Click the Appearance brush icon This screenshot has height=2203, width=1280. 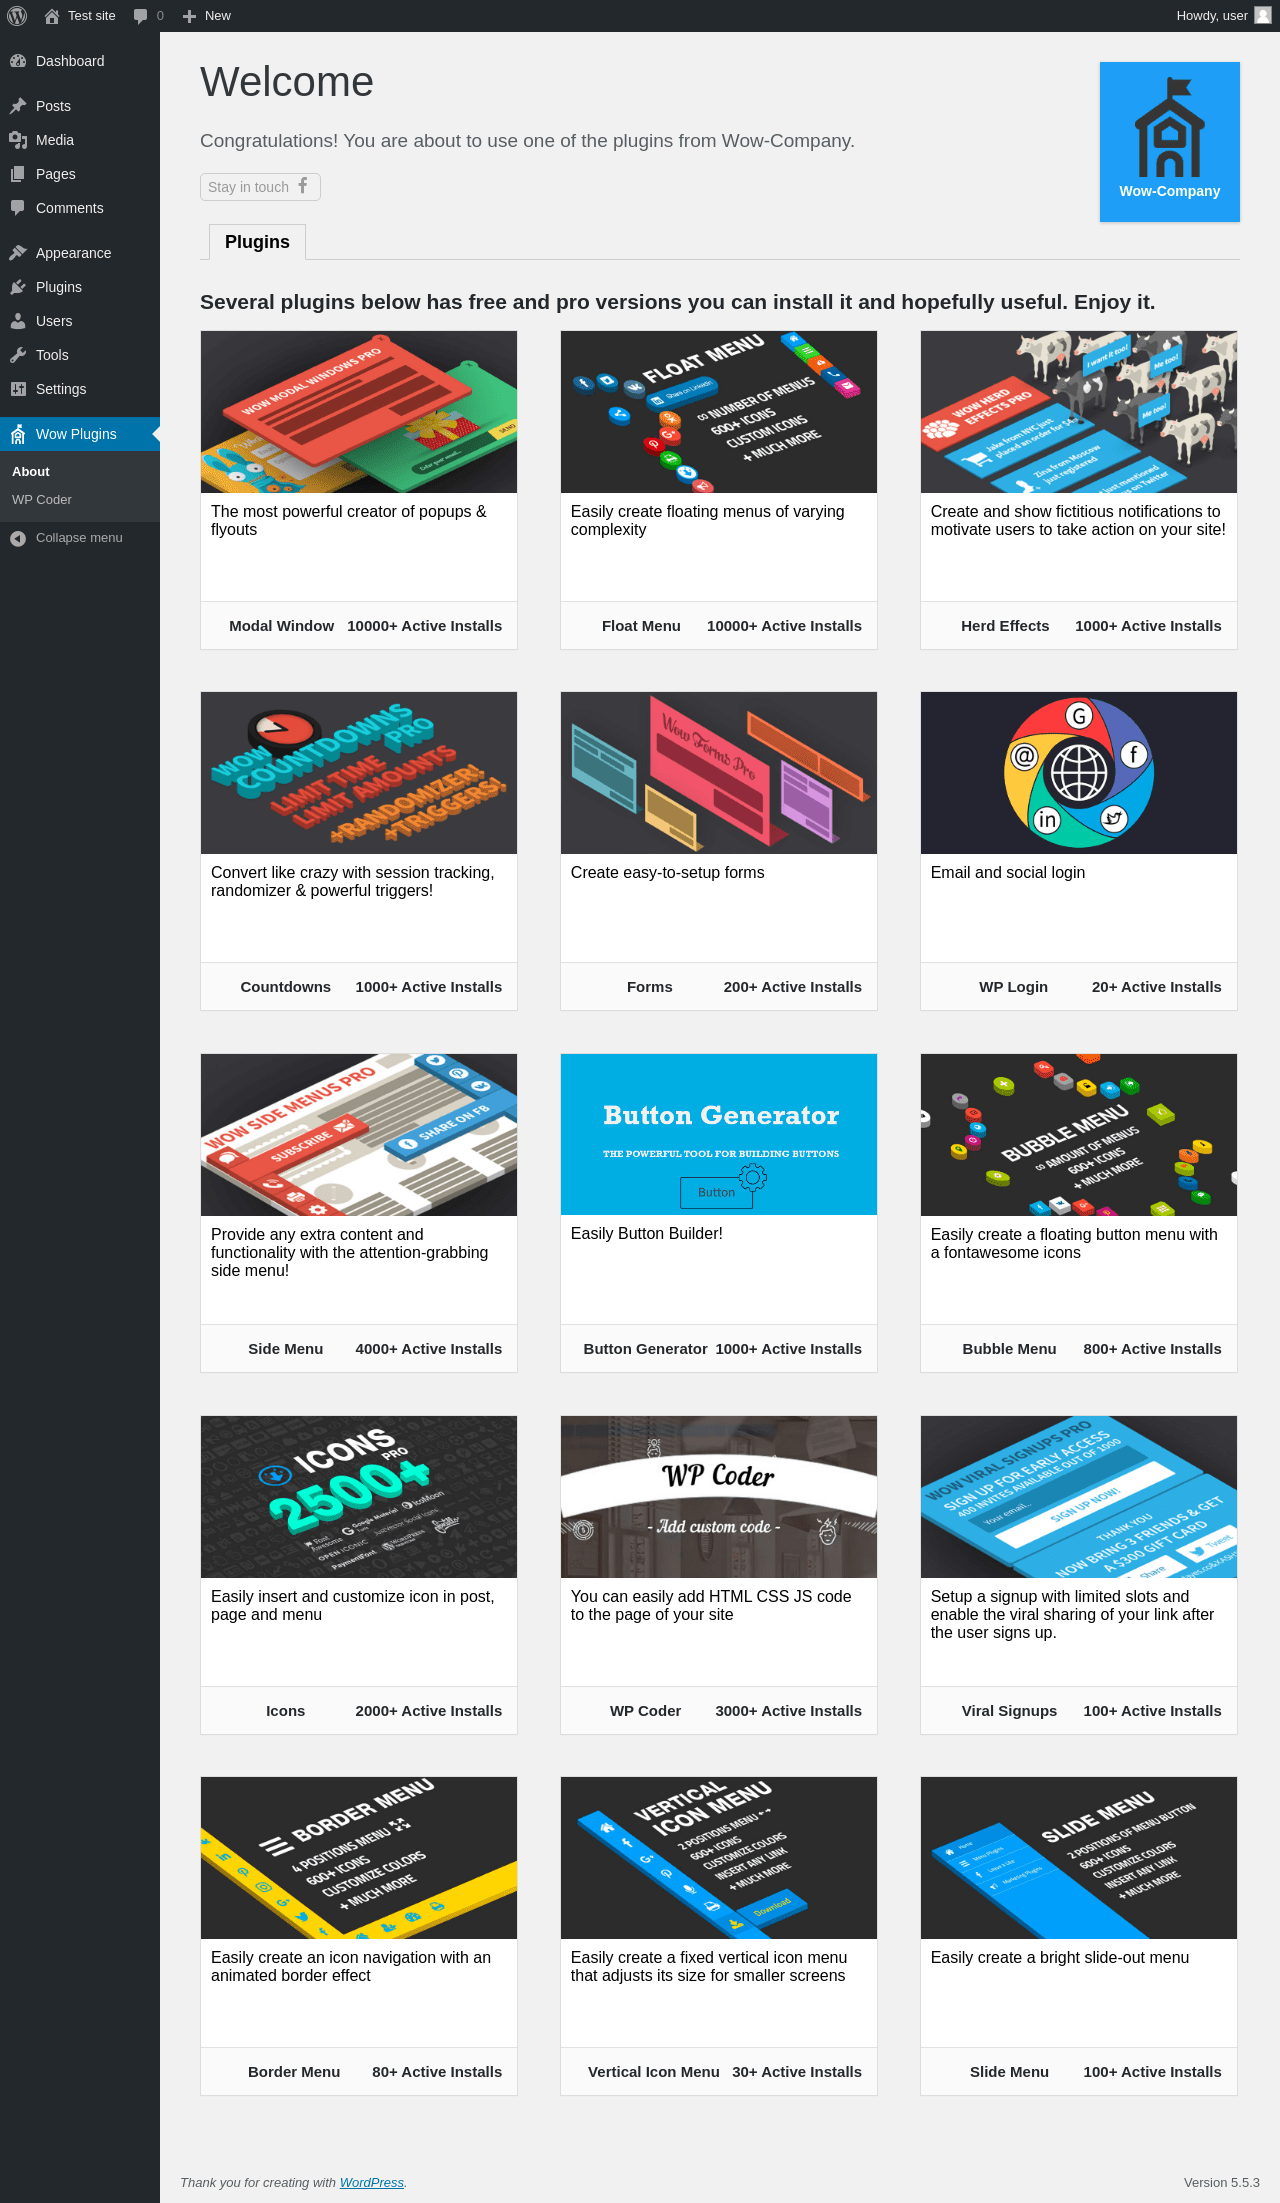pos(18,253)
